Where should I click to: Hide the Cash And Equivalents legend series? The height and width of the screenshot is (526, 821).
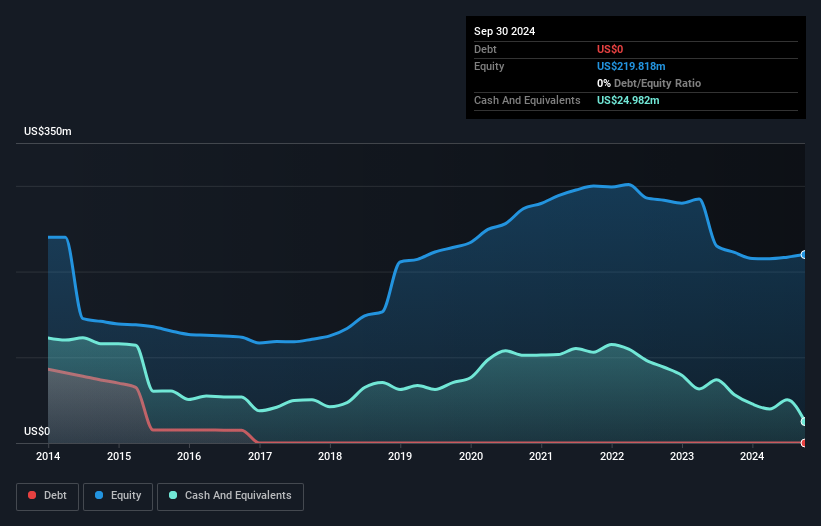tap(230, 495)
